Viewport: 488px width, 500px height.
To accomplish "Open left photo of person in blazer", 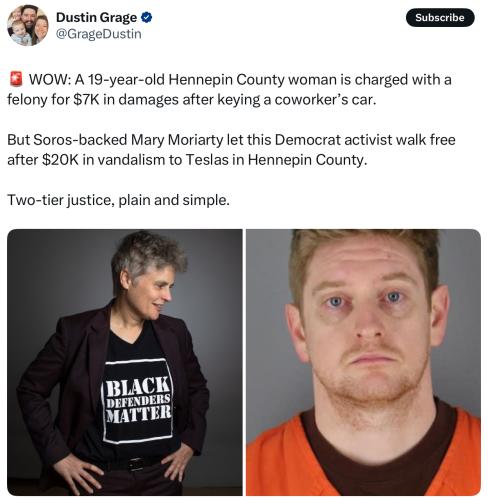I will tap(125, 362).
